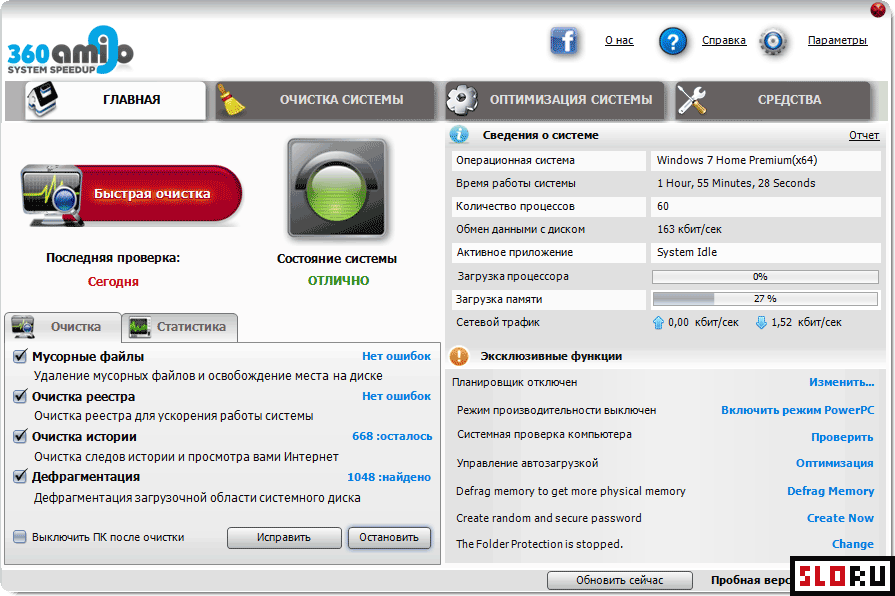The height and width of the screenshot is (596, 895).
Task: Click the blue info icon near Сведения о системе
Action: click(x=459, y=135)
